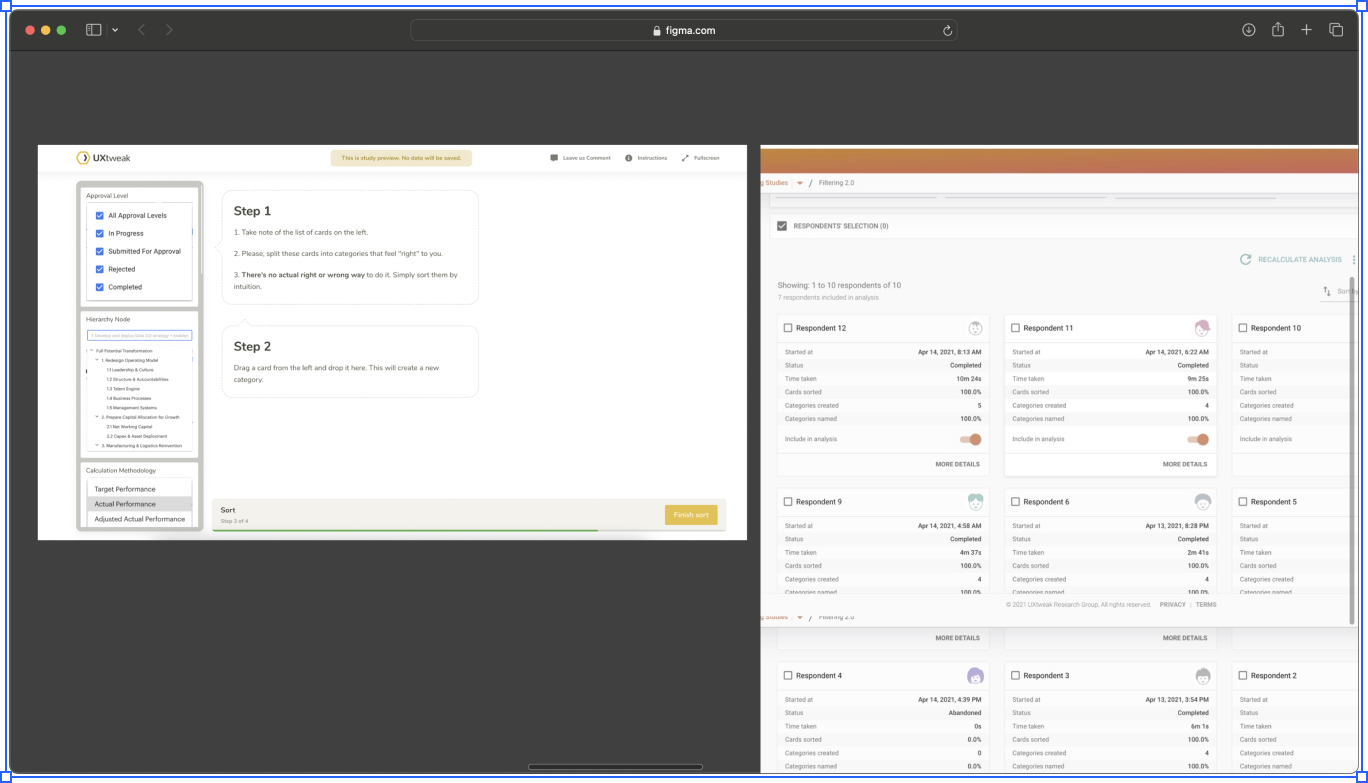Select 1.3 Talent Engine tree item

(124, 389)
